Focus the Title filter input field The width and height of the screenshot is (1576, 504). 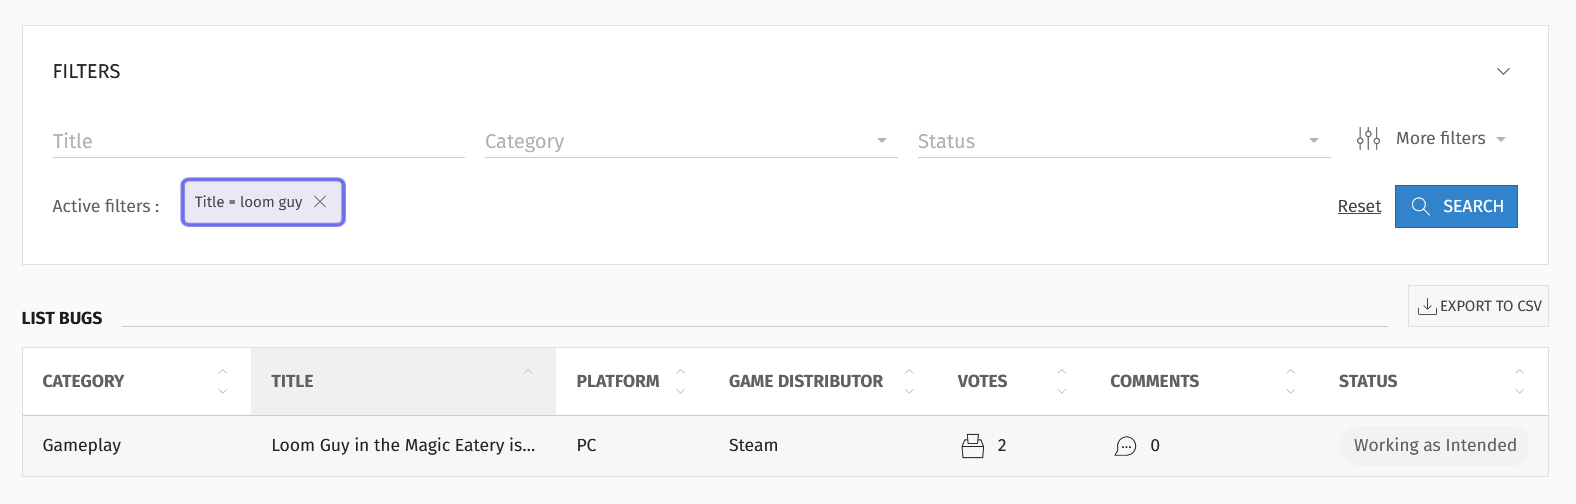pyautogui.click(x=259, y=141)
